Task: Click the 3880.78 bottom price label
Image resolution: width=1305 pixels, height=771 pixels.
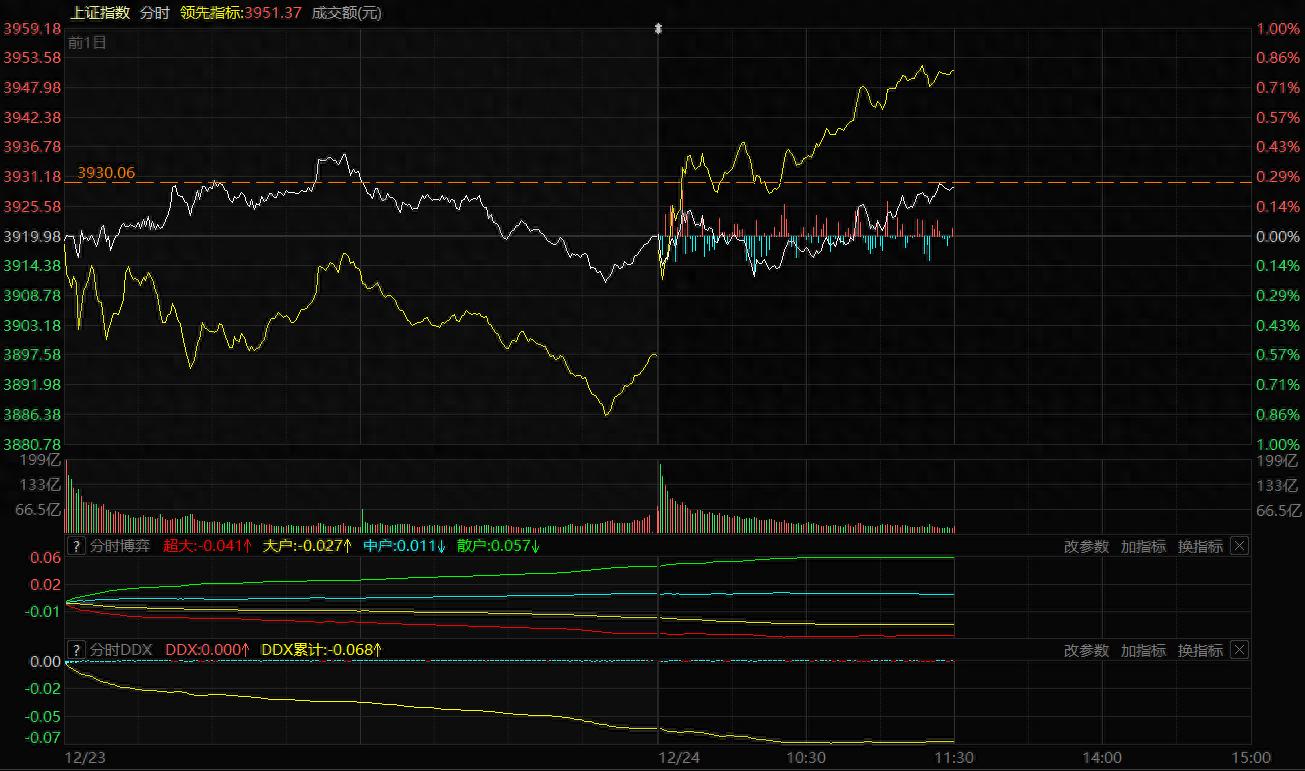Action: coord(33,444)
